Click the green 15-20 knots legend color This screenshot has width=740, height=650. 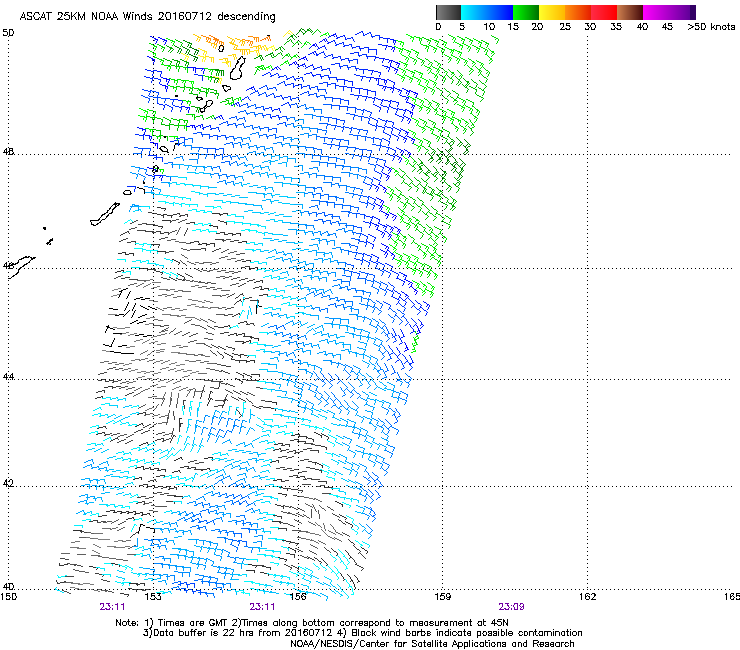click(526, 12)
